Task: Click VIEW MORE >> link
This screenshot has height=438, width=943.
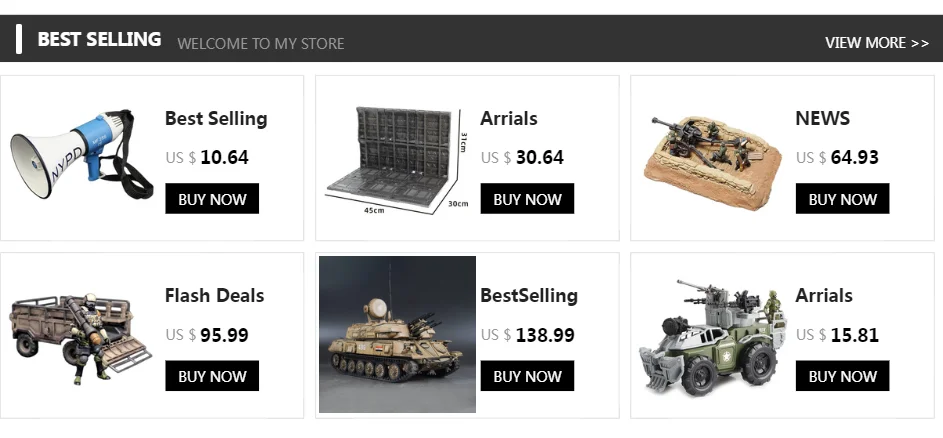Action: tap(876, 43)
